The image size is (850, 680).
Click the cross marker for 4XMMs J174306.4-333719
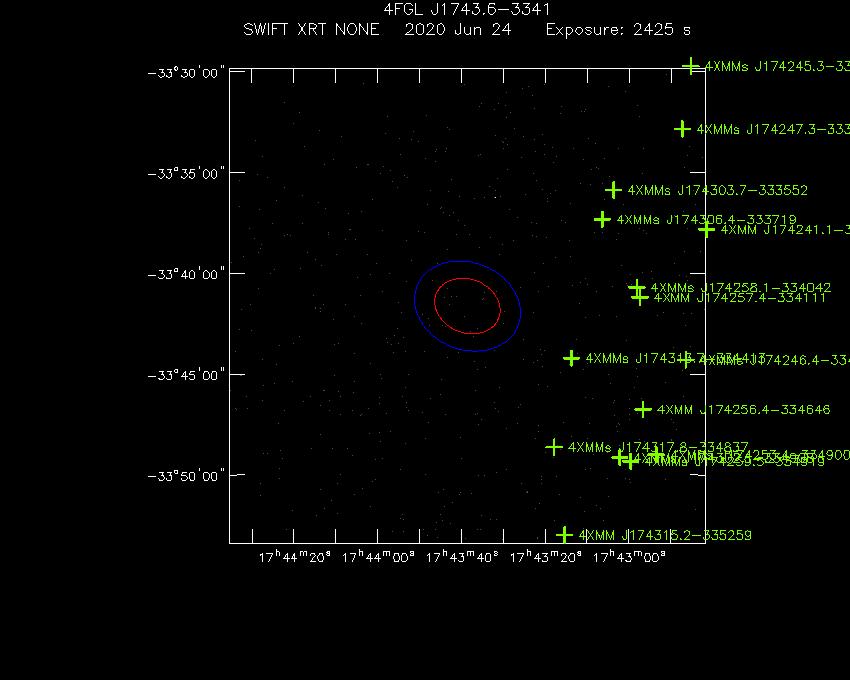tap(602, 220)
